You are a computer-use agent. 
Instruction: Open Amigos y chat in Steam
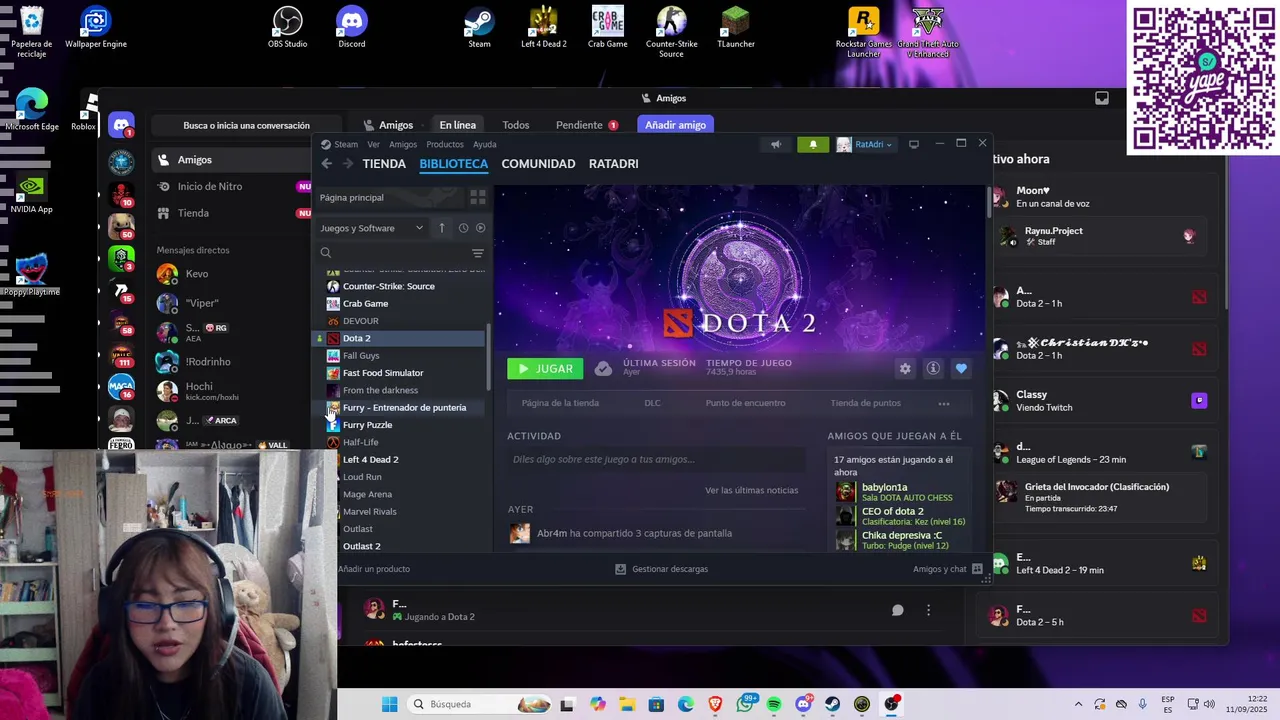(x=947, y=569)
